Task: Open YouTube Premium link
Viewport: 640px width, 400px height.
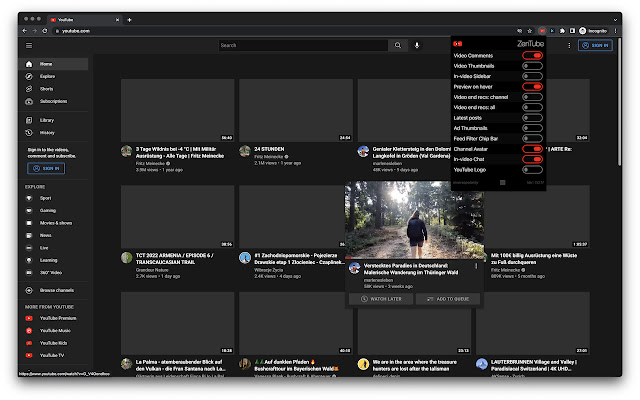Action: (53, 318)
